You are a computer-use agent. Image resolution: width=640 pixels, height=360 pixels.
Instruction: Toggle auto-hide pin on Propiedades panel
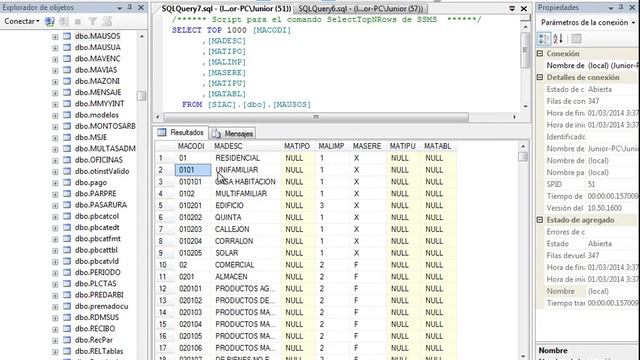(621, 7)
